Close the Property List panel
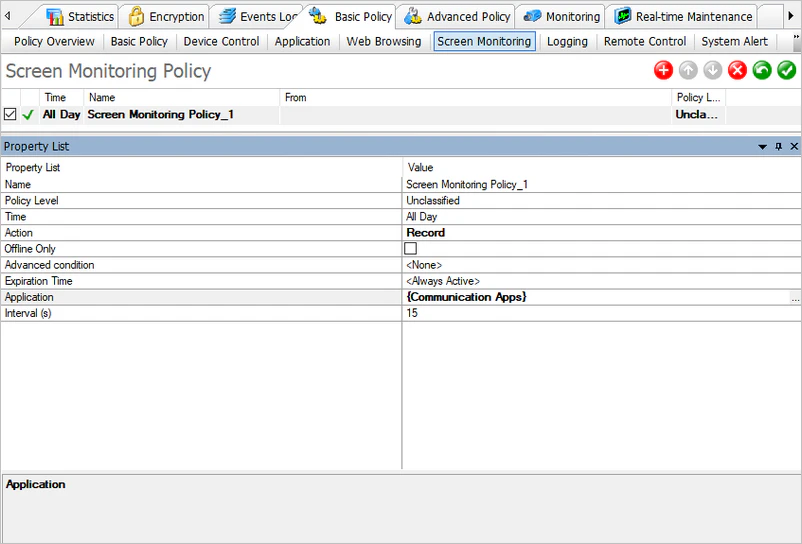The height and width of the screenshot is (544, 802). 794,146
